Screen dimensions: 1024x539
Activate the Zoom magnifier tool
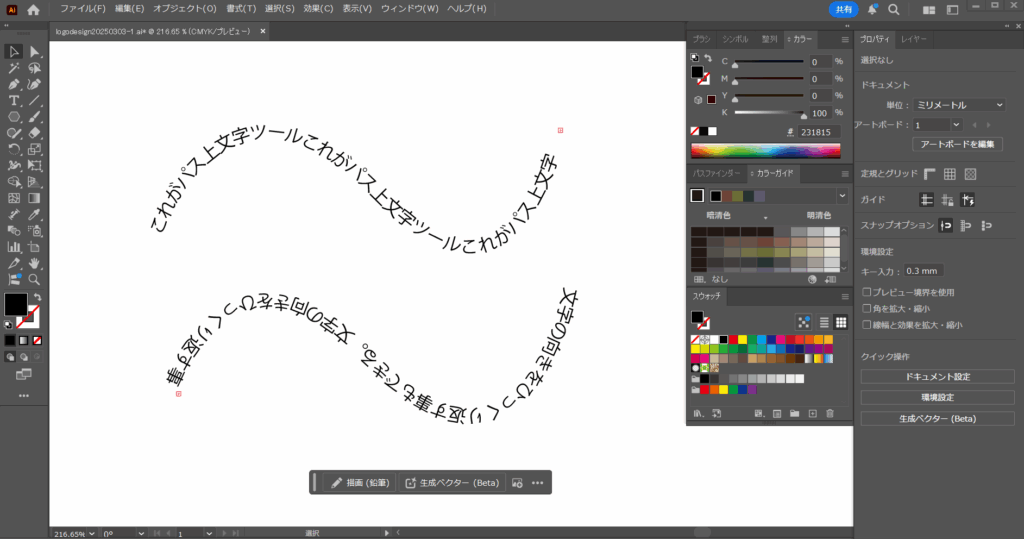pyautogui.click(x=35, y=279)
